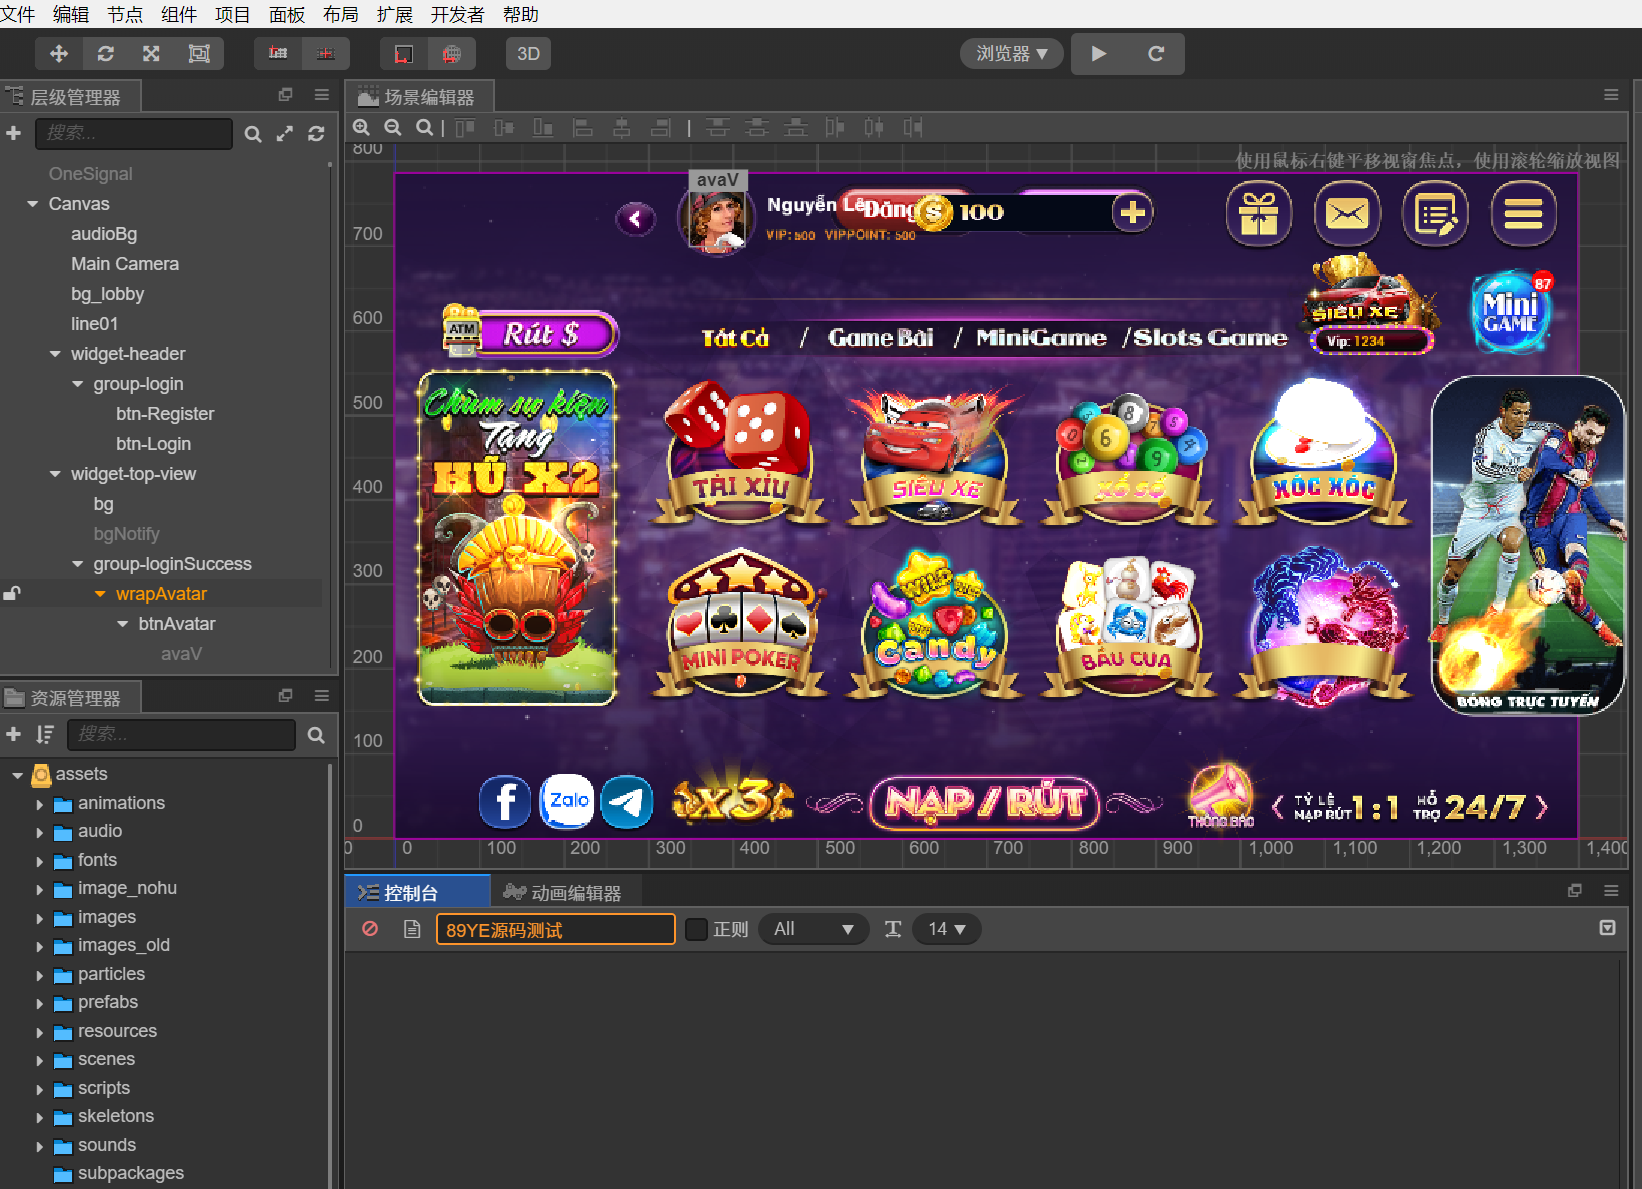The image size is (1642, 1189).
Task: Clear the console log output
Action: point(370,929)
